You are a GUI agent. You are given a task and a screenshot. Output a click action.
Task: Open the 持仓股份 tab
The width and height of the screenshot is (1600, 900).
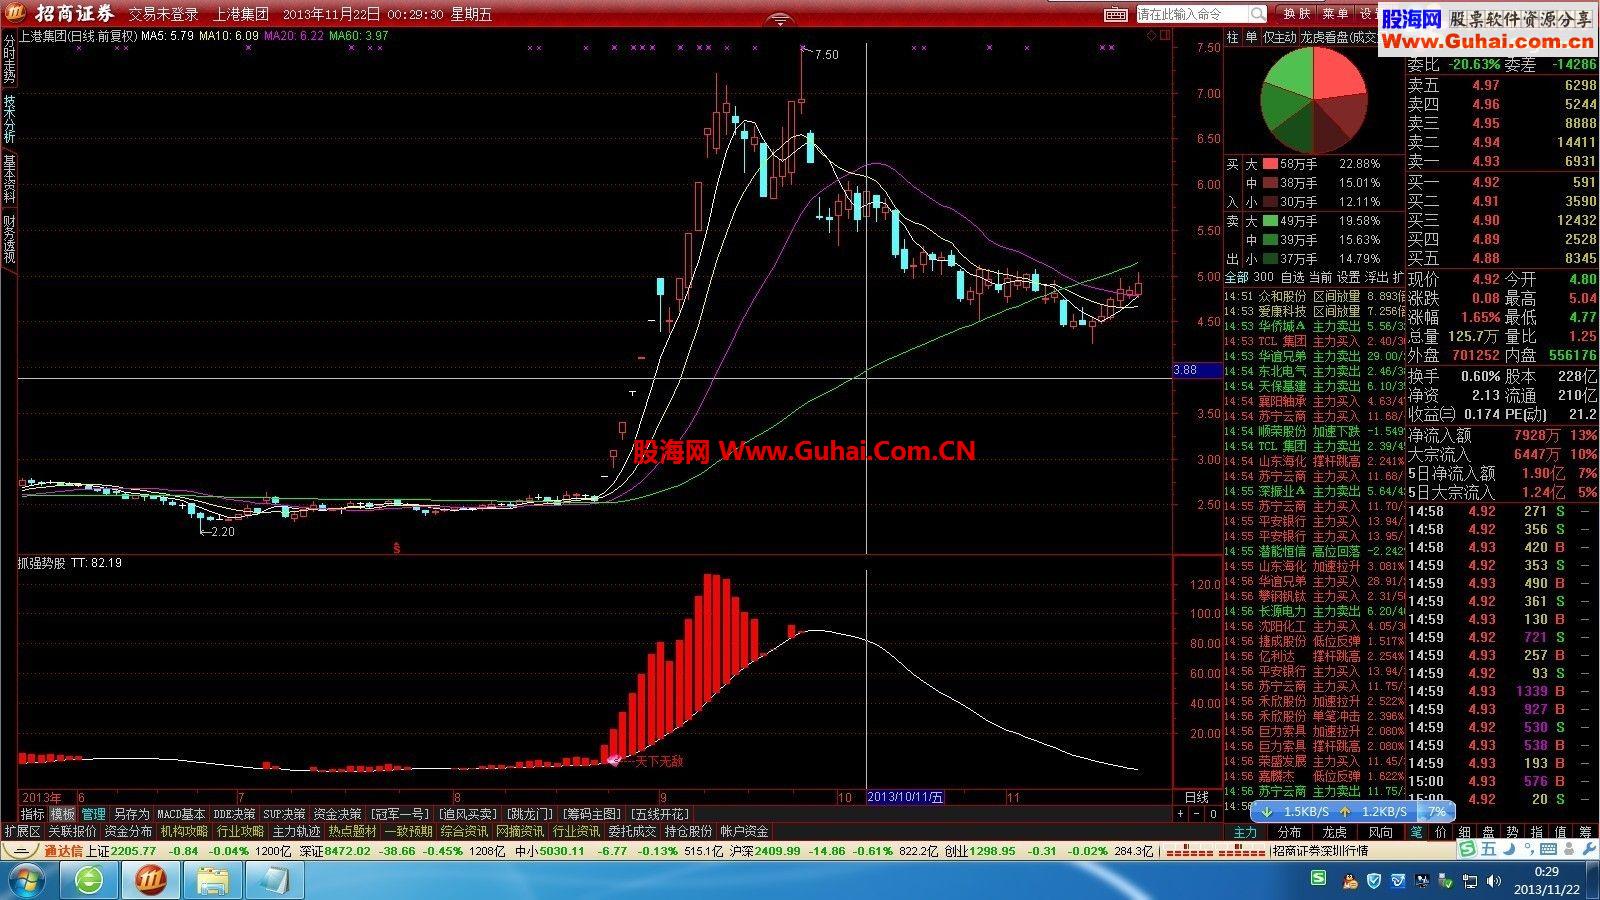tap(688, 831)
